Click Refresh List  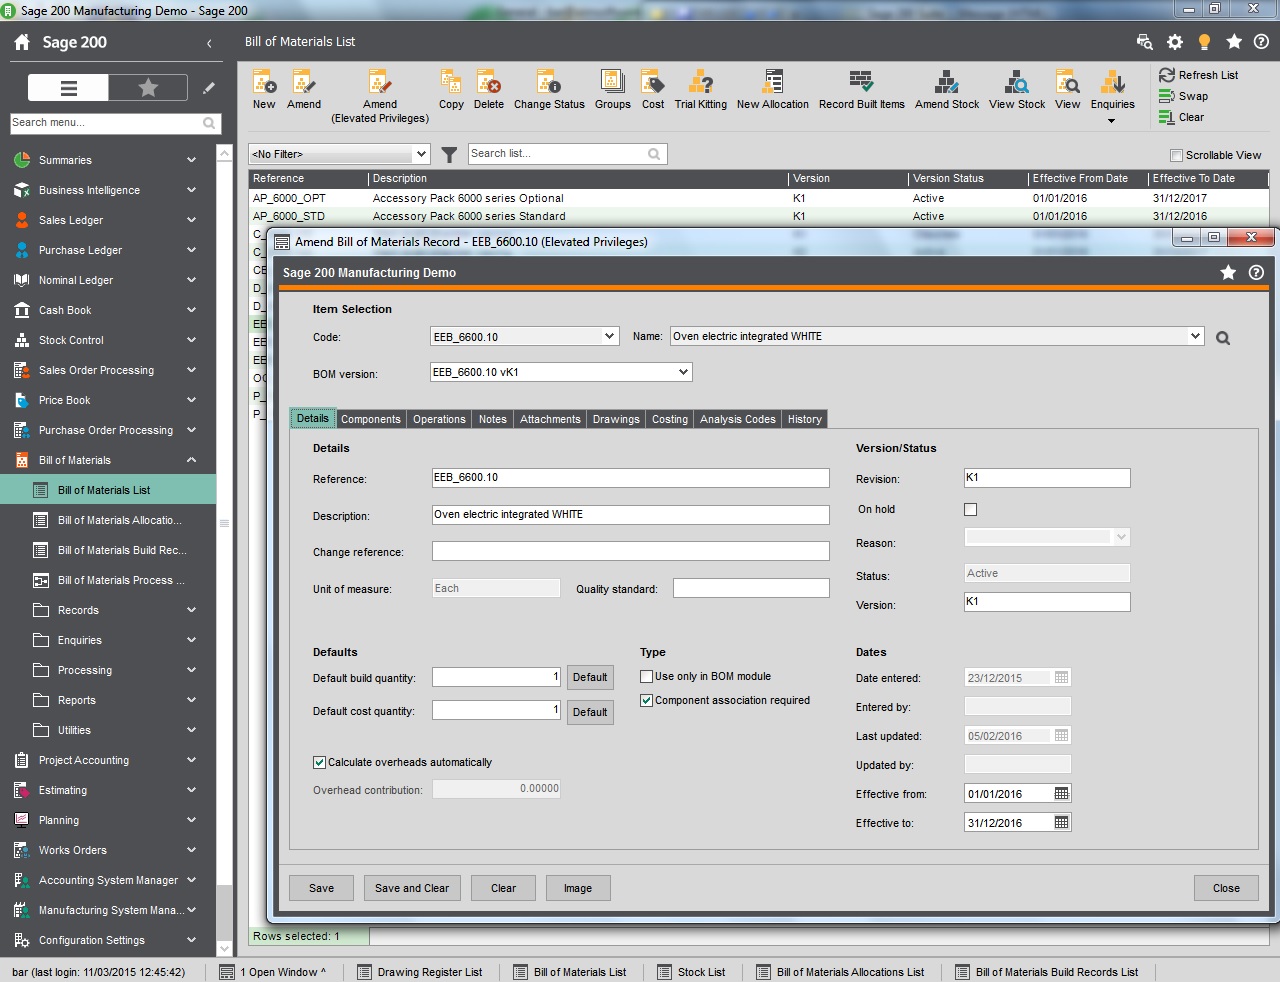pyautogui.click(x=1198, y=75)
